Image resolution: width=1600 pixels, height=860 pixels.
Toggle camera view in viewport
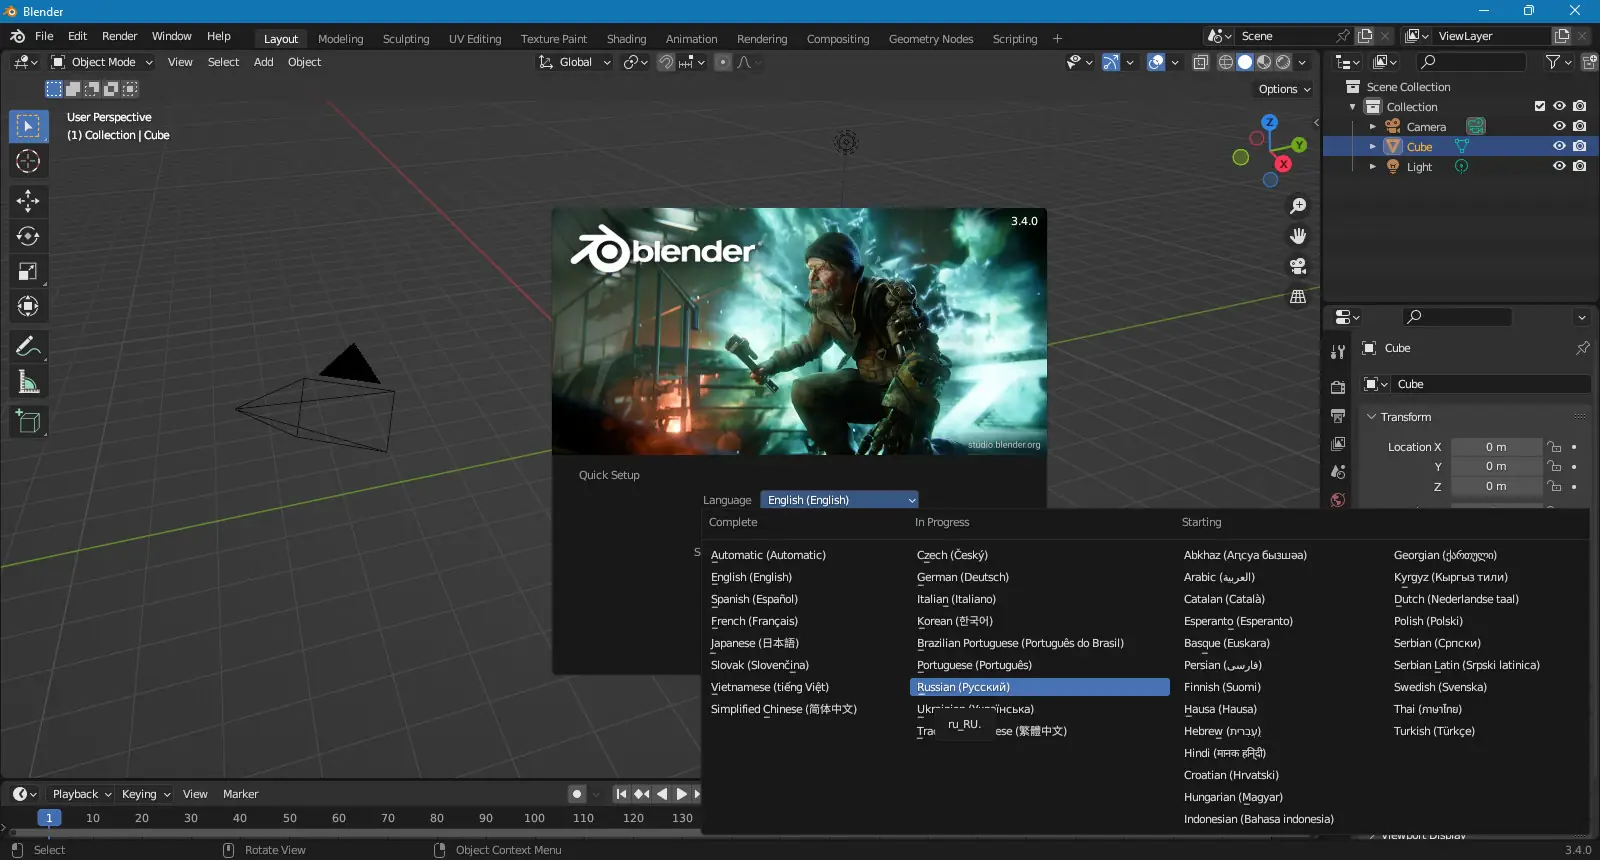(1298, 267)
